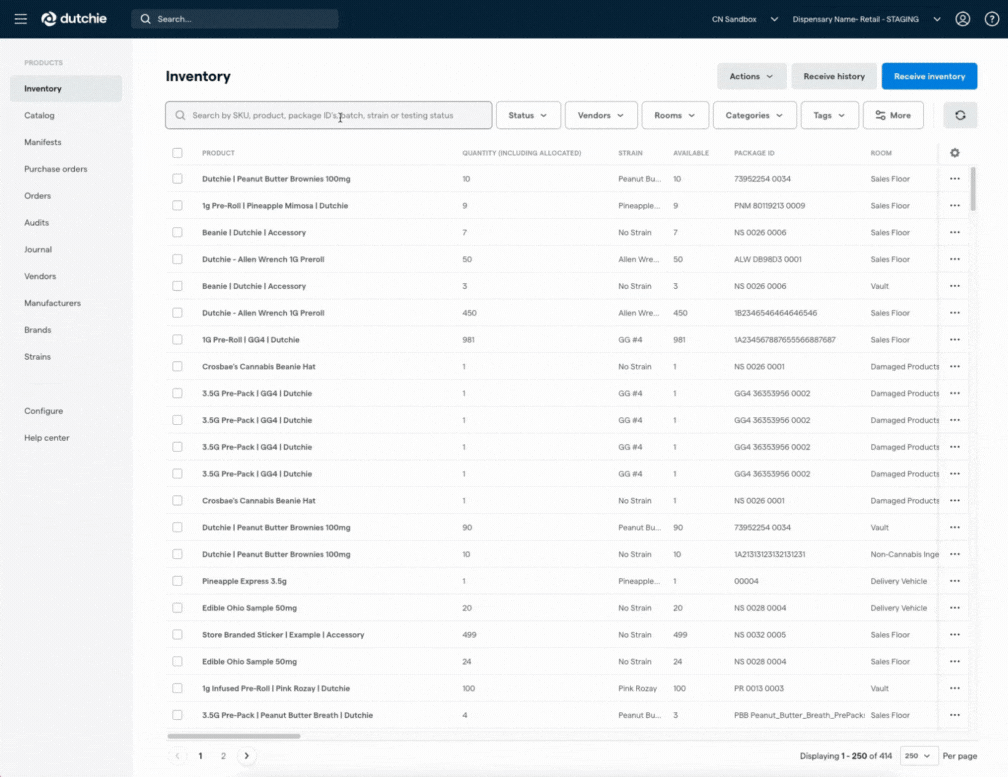Image resolution: width=1008 pixels, height=777 pixels.
Task: Open the More filters option
Action: tap(893, 115)
